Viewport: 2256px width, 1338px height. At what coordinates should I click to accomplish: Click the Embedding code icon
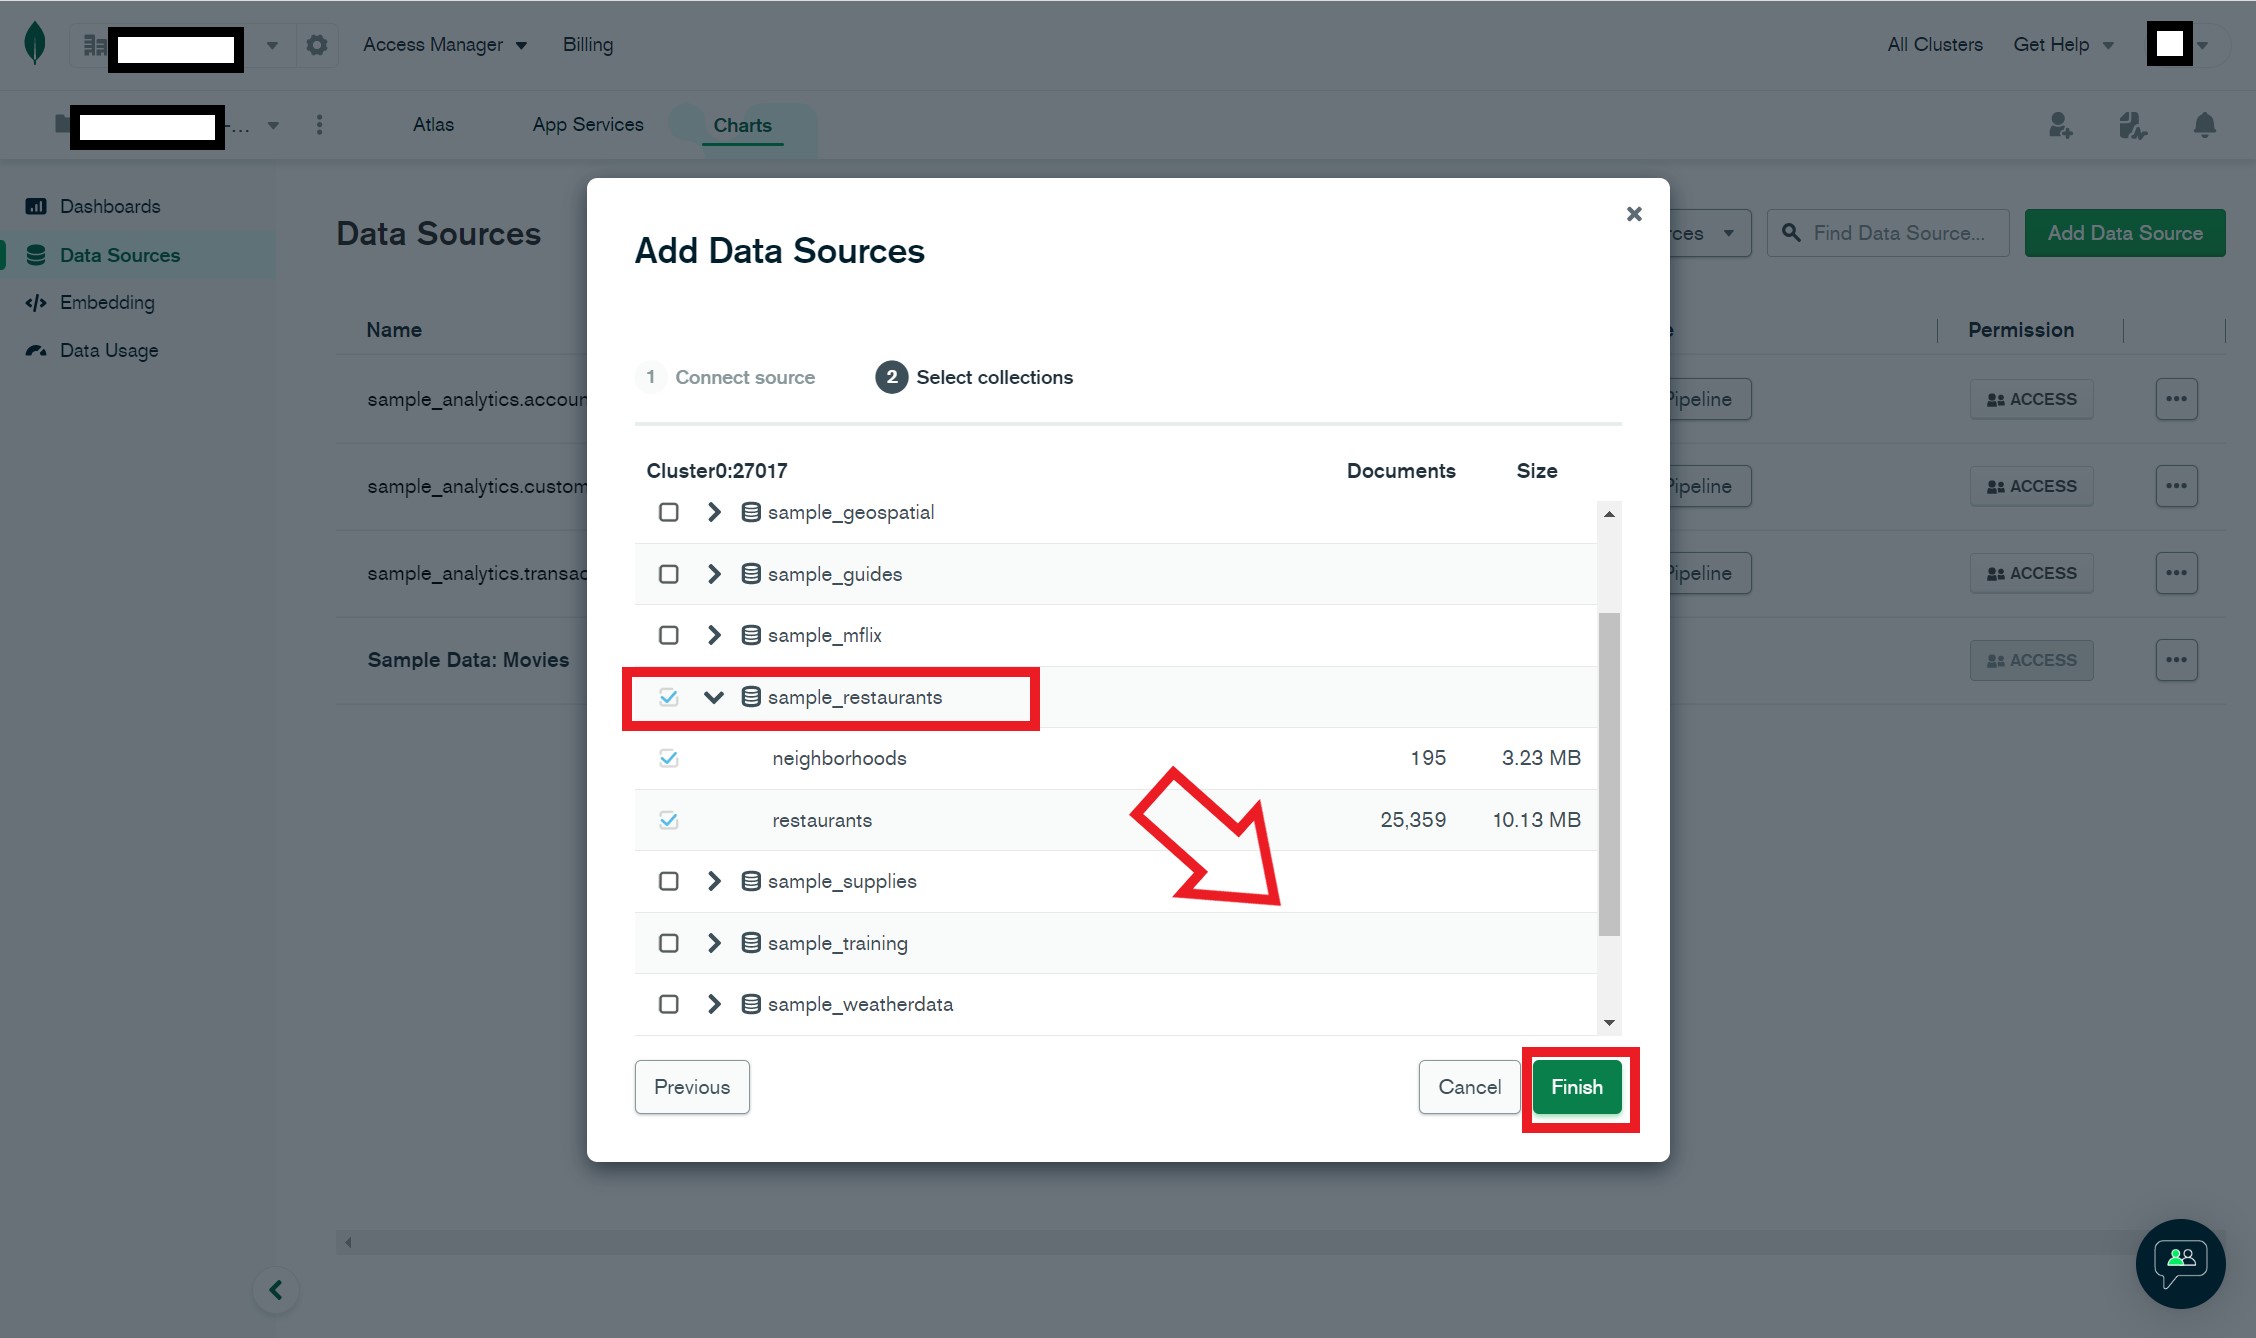click(x=36, y=302)
